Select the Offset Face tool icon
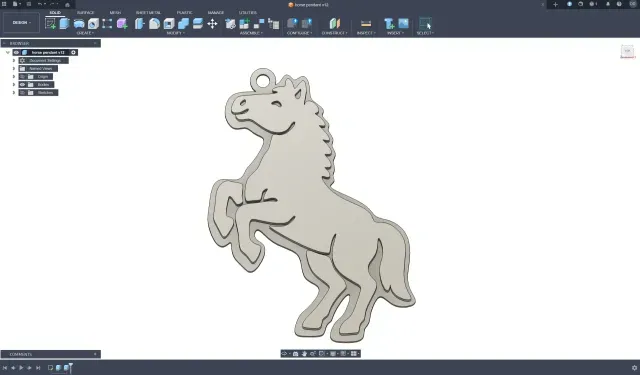This screenshot has height=375, width=640. 198,24
